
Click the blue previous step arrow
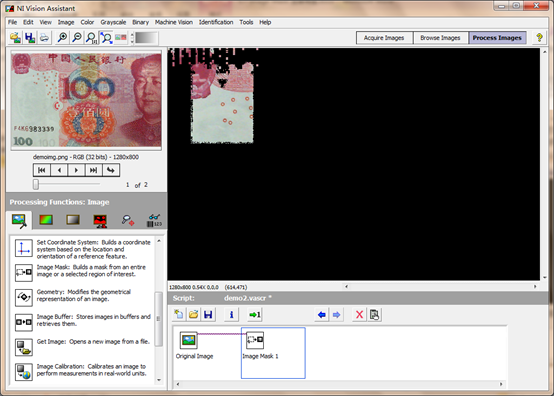322,314
